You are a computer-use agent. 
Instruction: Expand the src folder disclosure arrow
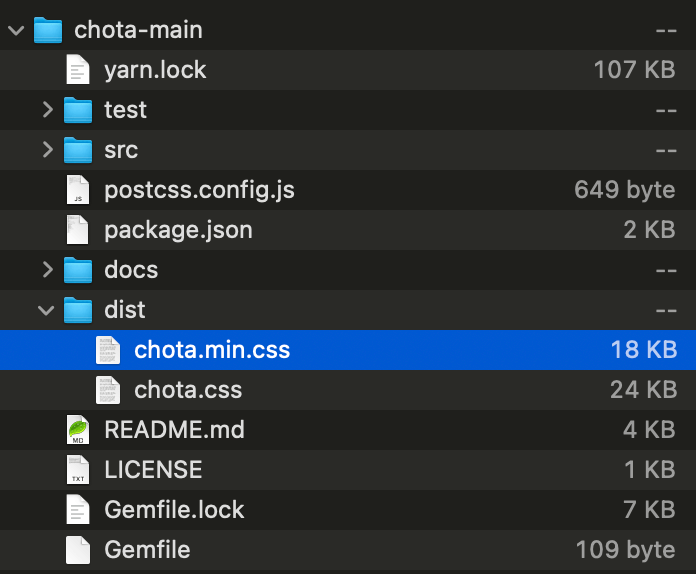[47, 150]
